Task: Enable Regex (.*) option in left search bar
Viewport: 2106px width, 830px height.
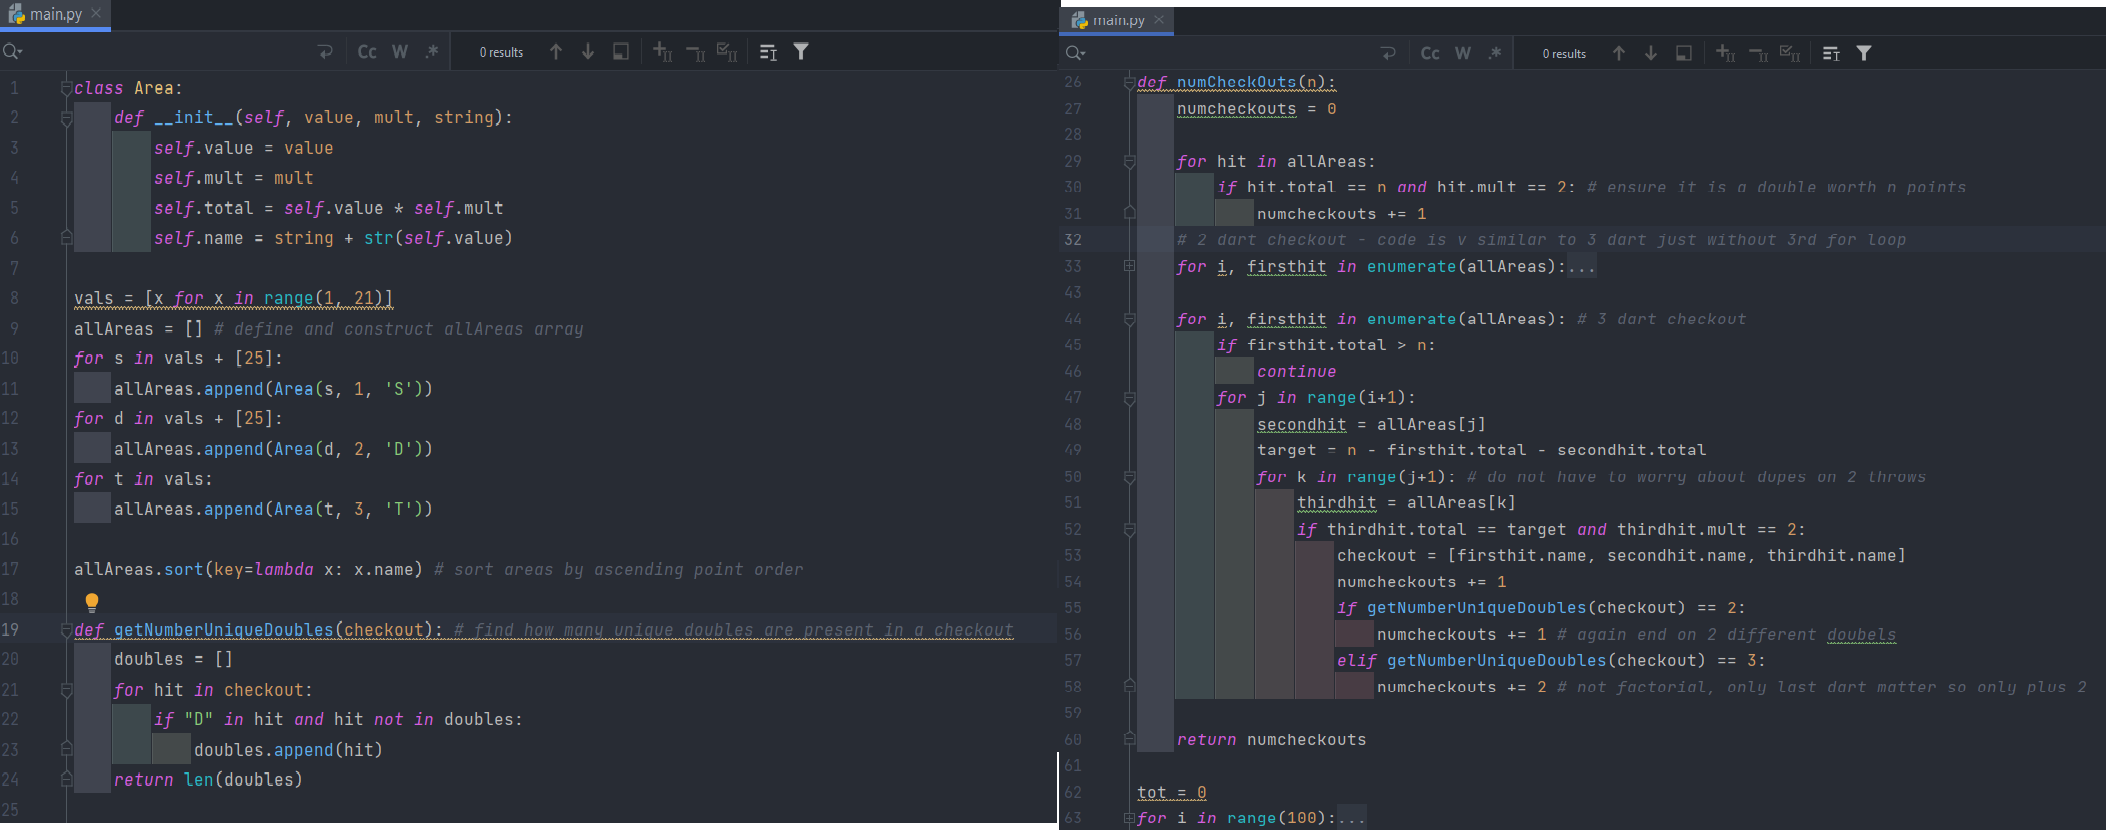Action: pos(432,52)
